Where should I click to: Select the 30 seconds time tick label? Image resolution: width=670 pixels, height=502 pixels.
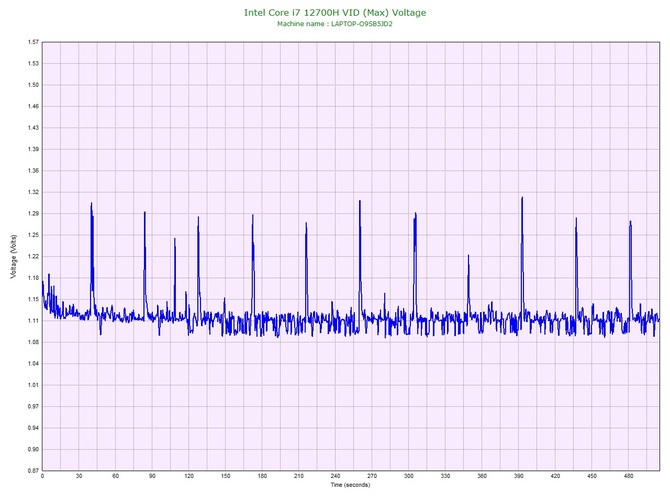coord(79,476)
